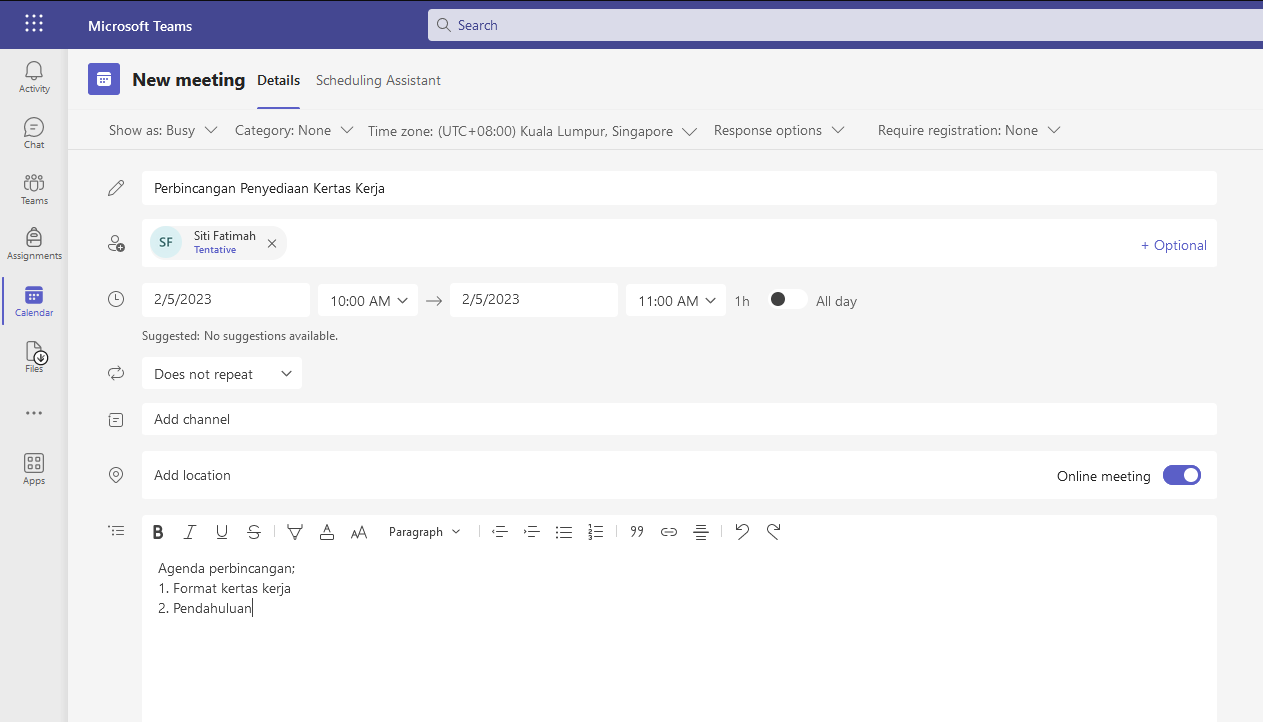Open the 10:00 AM start time dropdown

(367, 300)
